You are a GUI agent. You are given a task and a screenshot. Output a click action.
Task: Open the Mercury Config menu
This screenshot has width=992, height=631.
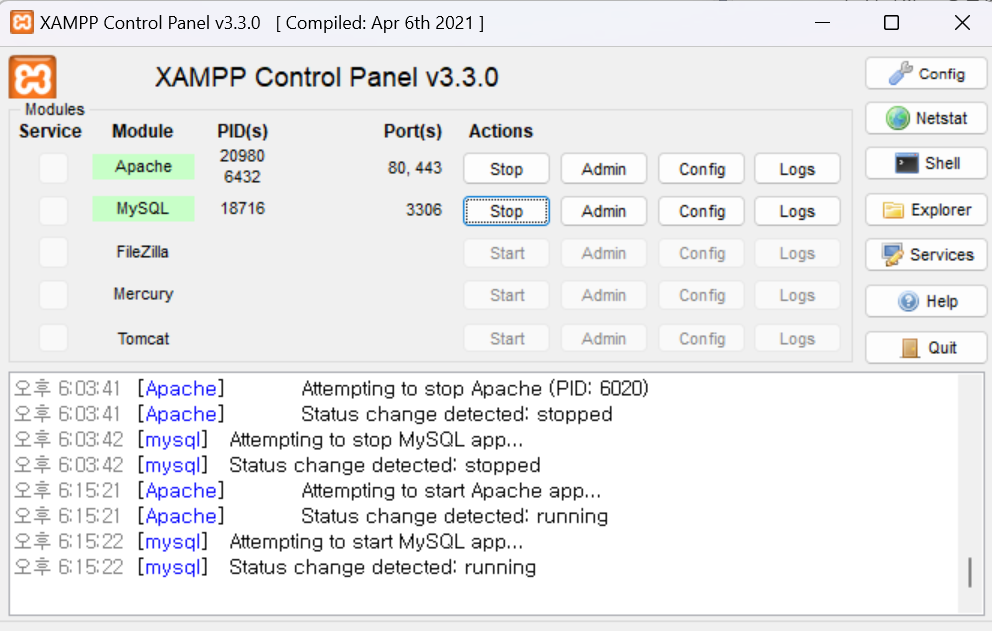(x=702, y=295)
